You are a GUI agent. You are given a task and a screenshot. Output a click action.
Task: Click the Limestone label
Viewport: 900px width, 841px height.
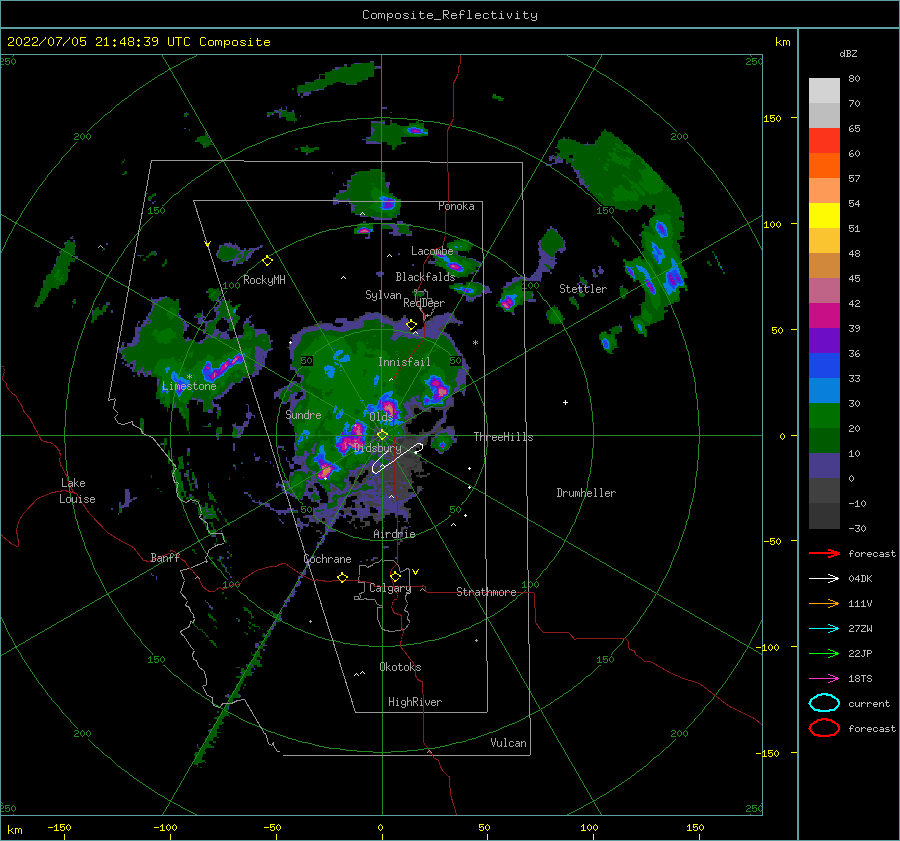click(x=189, y=386)
